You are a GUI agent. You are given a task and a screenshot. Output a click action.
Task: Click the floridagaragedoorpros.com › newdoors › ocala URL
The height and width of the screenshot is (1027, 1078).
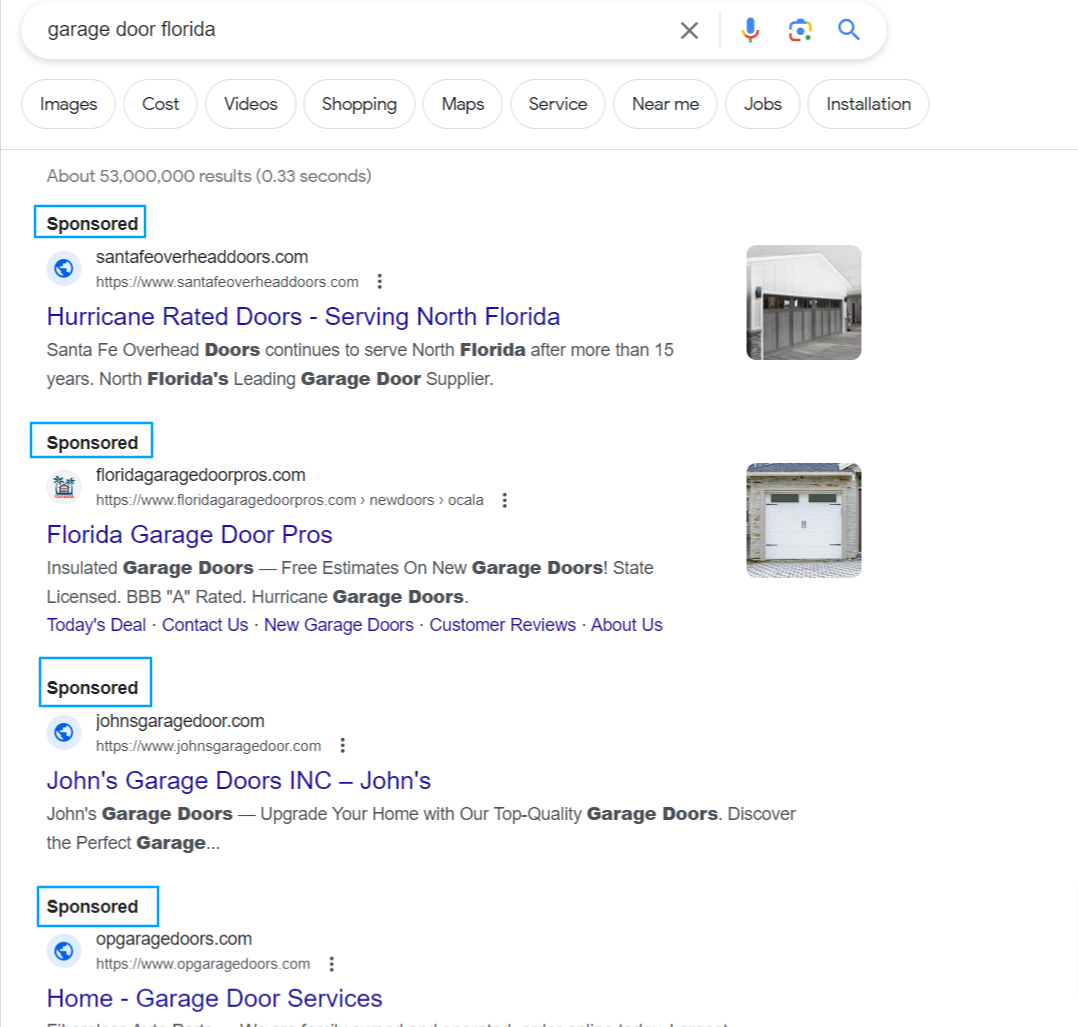click(289, 500)
